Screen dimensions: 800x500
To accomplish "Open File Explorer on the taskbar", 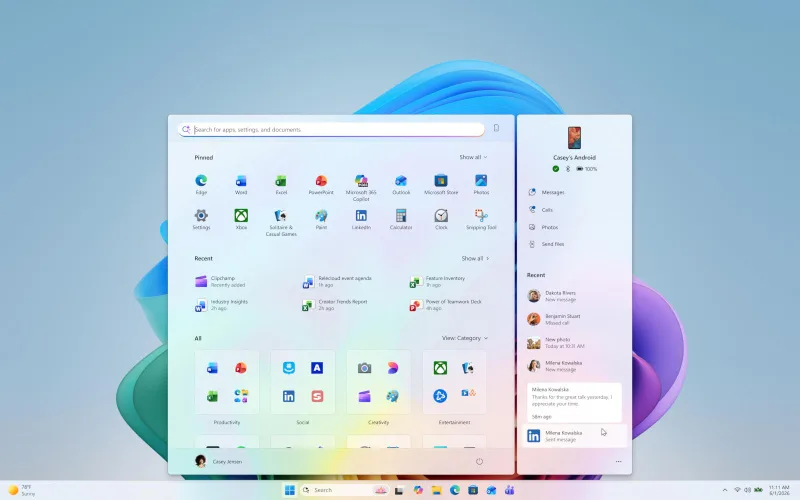I will (436, 490).
